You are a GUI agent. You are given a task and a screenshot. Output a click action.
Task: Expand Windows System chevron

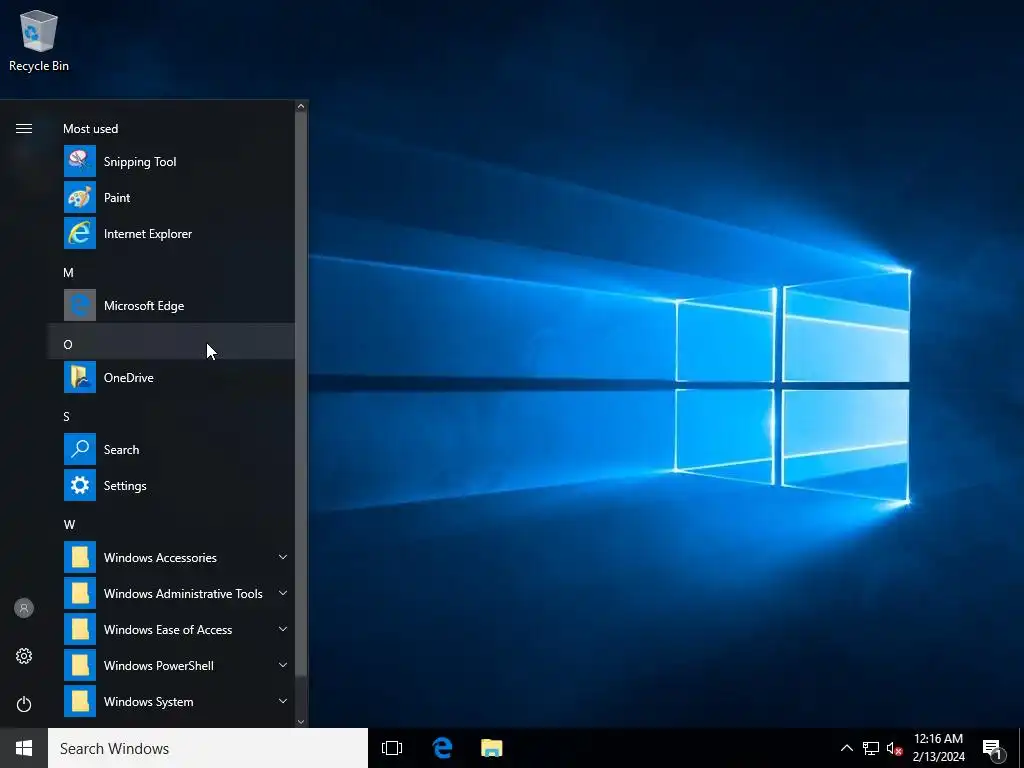click(283, 701)
